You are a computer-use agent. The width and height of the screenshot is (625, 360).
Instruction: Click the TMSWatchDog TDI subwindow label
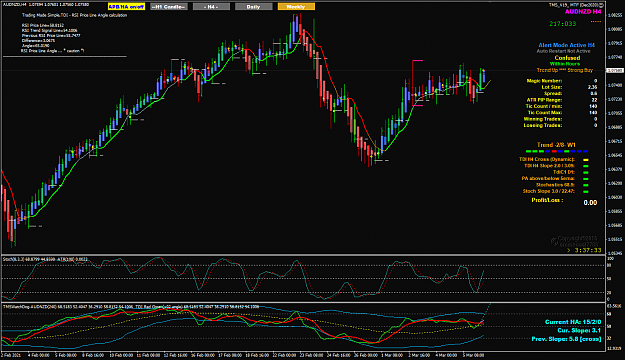131,307
